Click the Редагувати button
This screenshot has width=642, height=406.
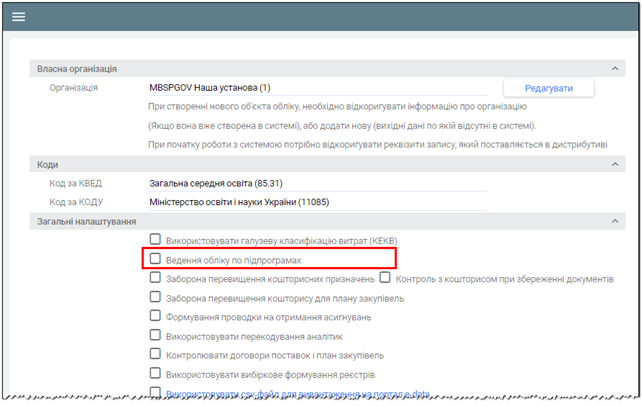point(549,89)
